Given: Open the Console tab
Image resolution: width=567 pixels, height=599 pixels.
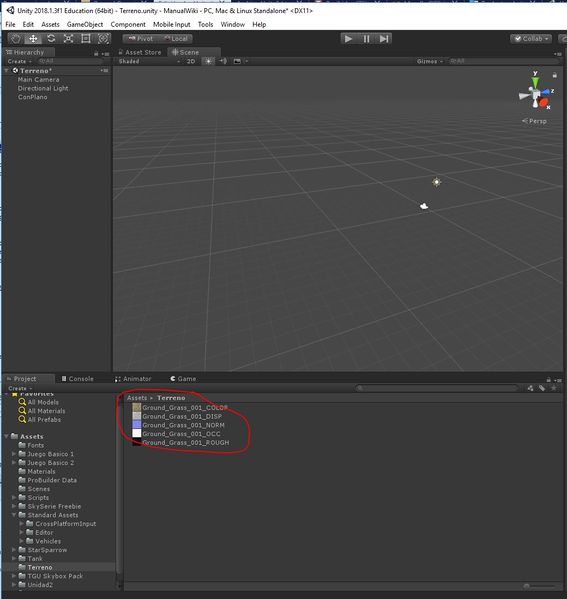Looking at the screenshot, I should (x=78, y=379).
